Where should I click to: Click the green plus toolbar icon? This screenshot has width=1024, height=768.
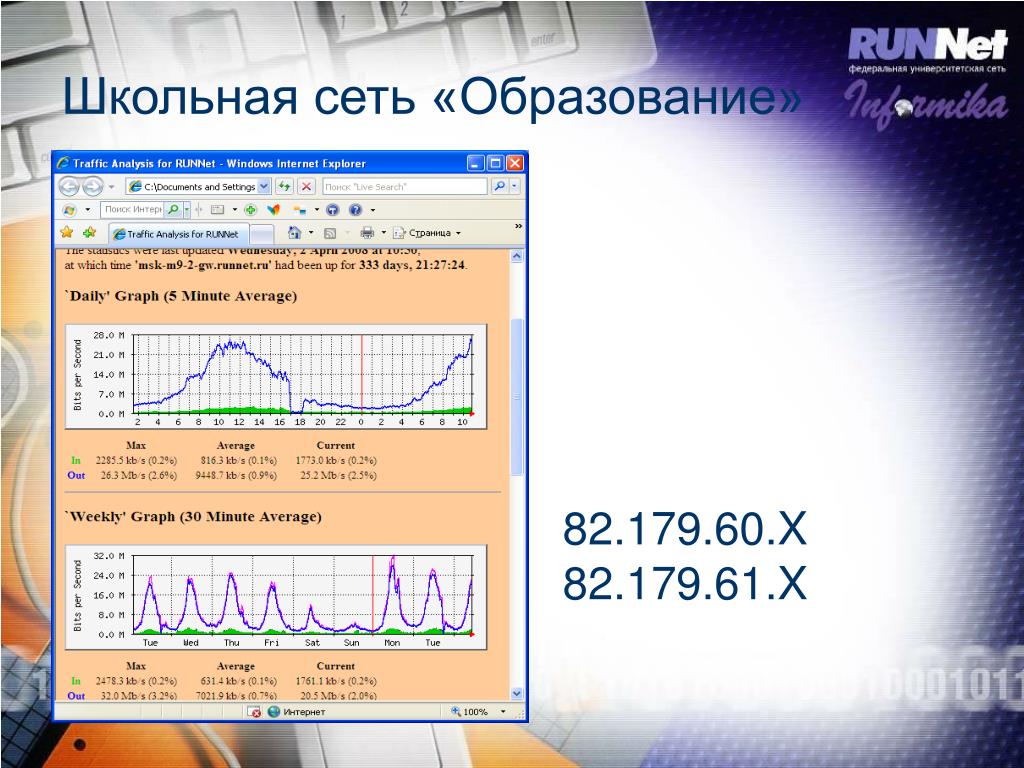click(x=250, y=210)
